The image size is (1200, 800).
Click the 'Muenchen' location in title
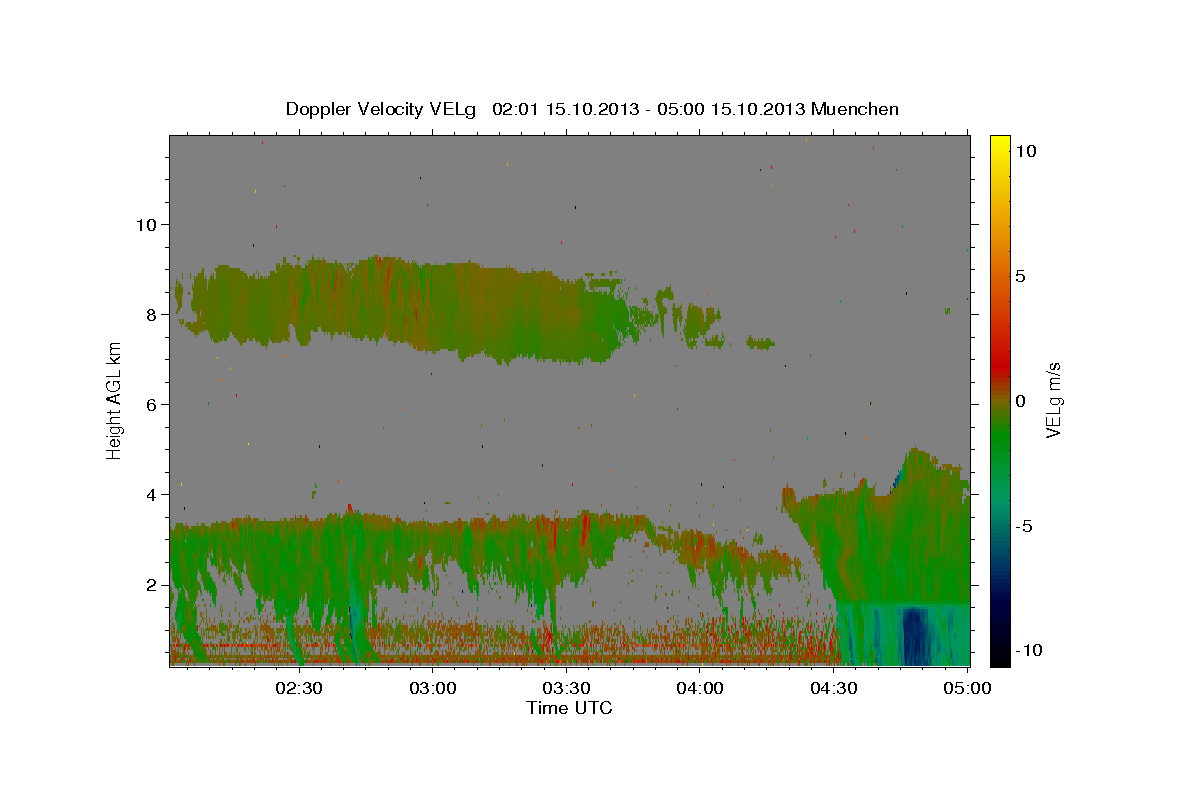coord(855,109)
